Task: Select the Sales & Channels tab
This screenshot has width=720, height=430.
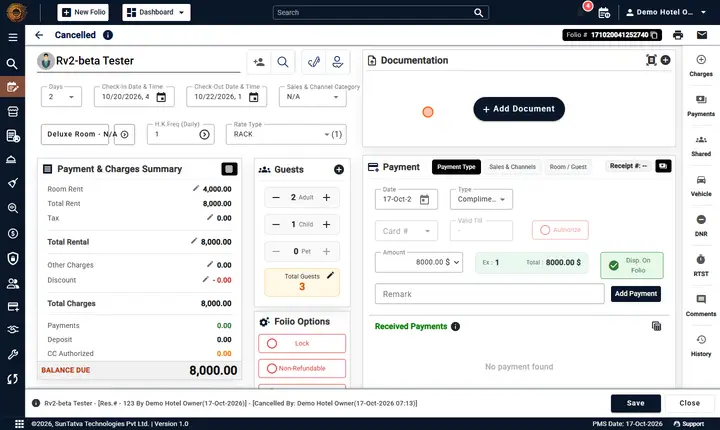Action: coord(512,167)
